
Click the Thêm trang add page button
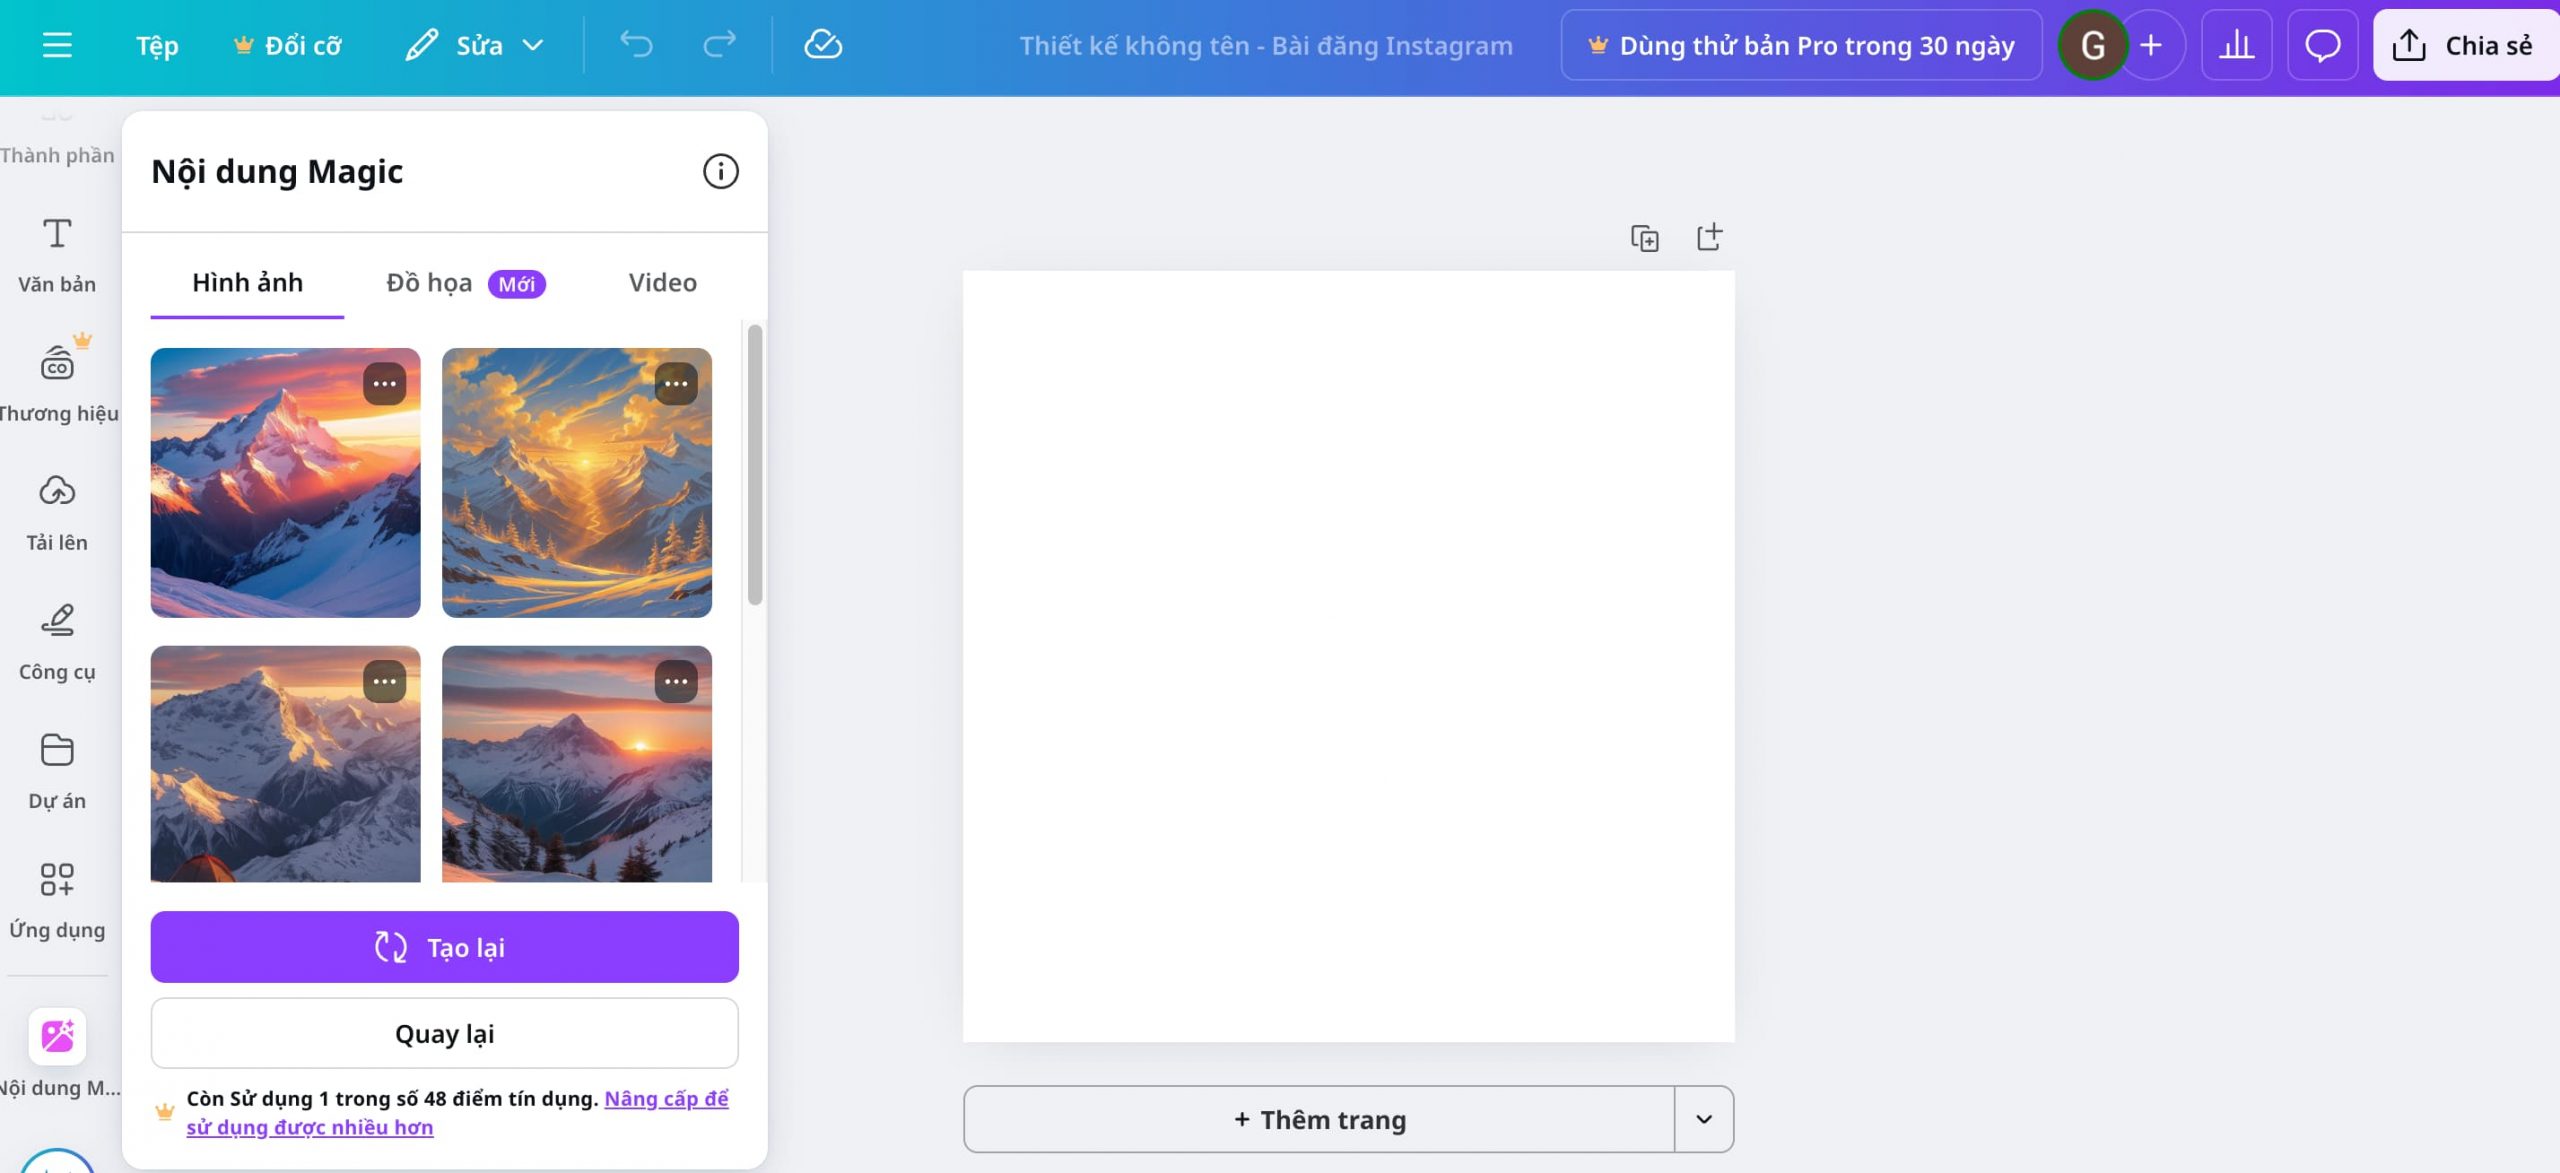tap(1319, 1119)
